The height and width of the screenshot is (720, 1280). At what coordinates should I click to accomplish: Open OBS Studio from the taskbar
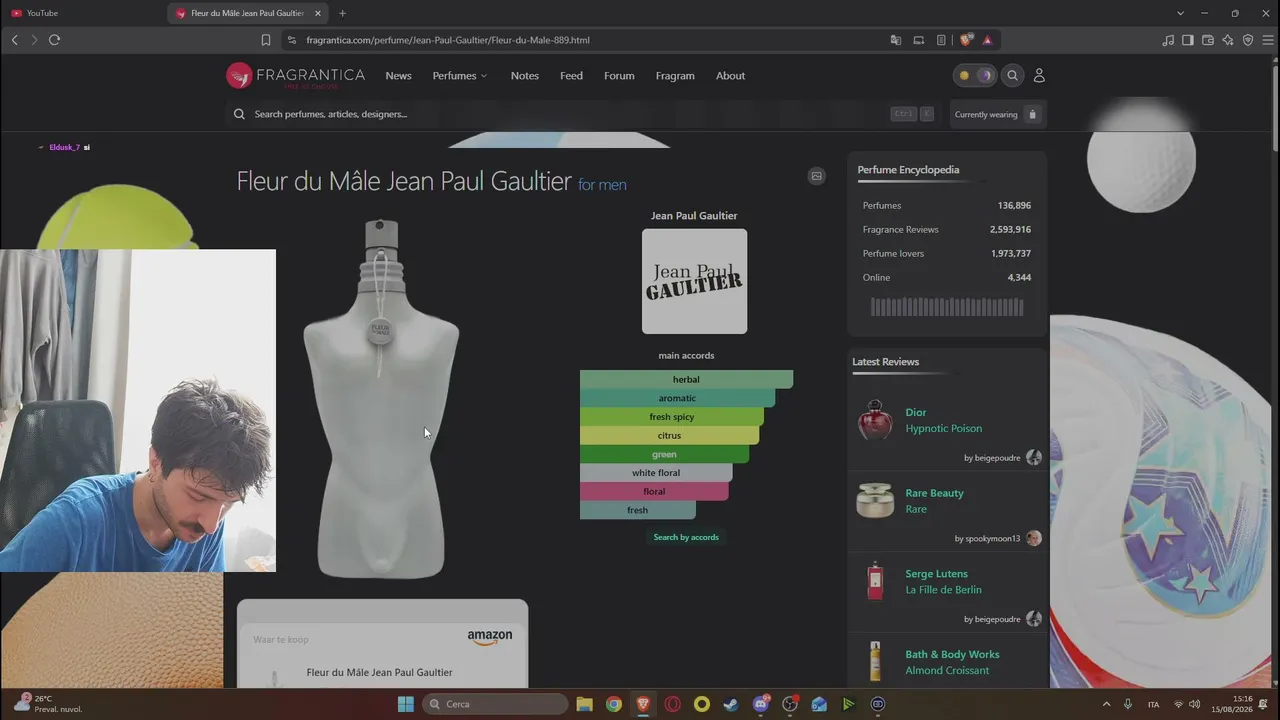(x=790, y=704)
